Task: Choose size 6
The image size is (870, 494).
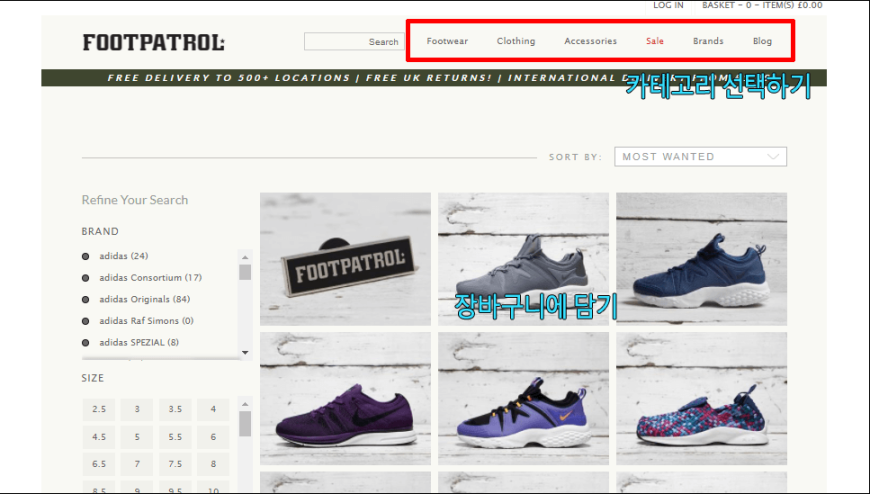Action: [x=213, y=437]
